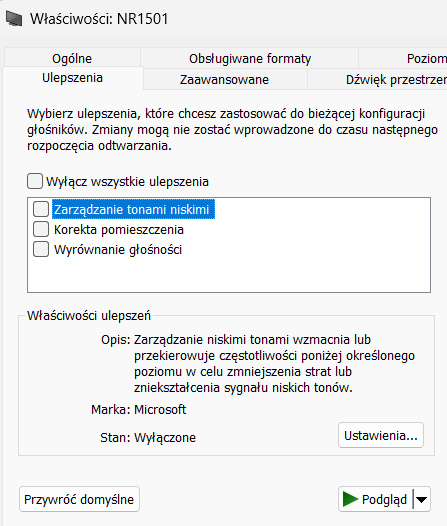This screenshot has height=526, width=447.
Task: Select Zarządzanie tonami niskimi list entry
Action: coord(133,209)
